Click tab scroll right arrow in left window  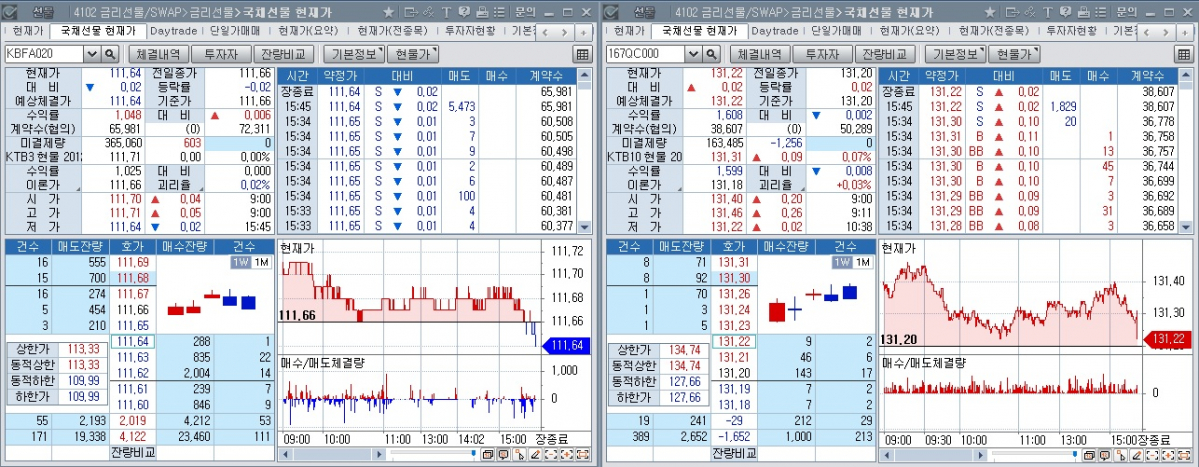(x=565, y=32)
